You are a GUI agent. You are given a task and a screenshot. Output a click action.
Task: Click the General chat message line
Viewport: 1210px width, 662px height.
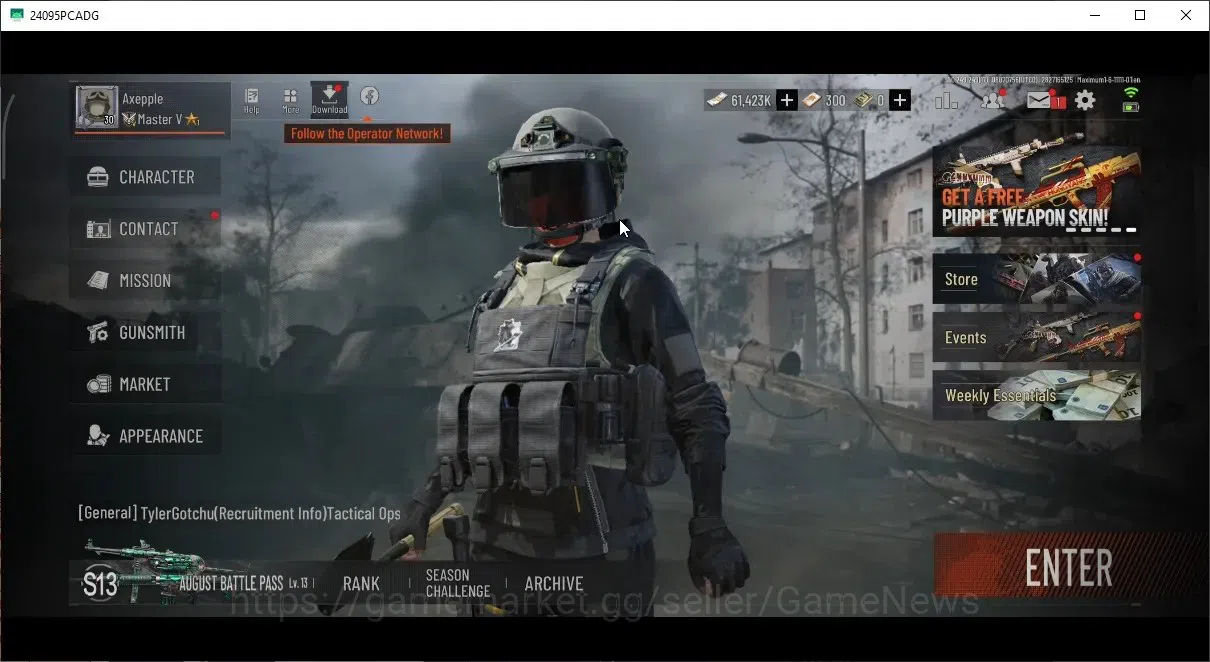239,513
